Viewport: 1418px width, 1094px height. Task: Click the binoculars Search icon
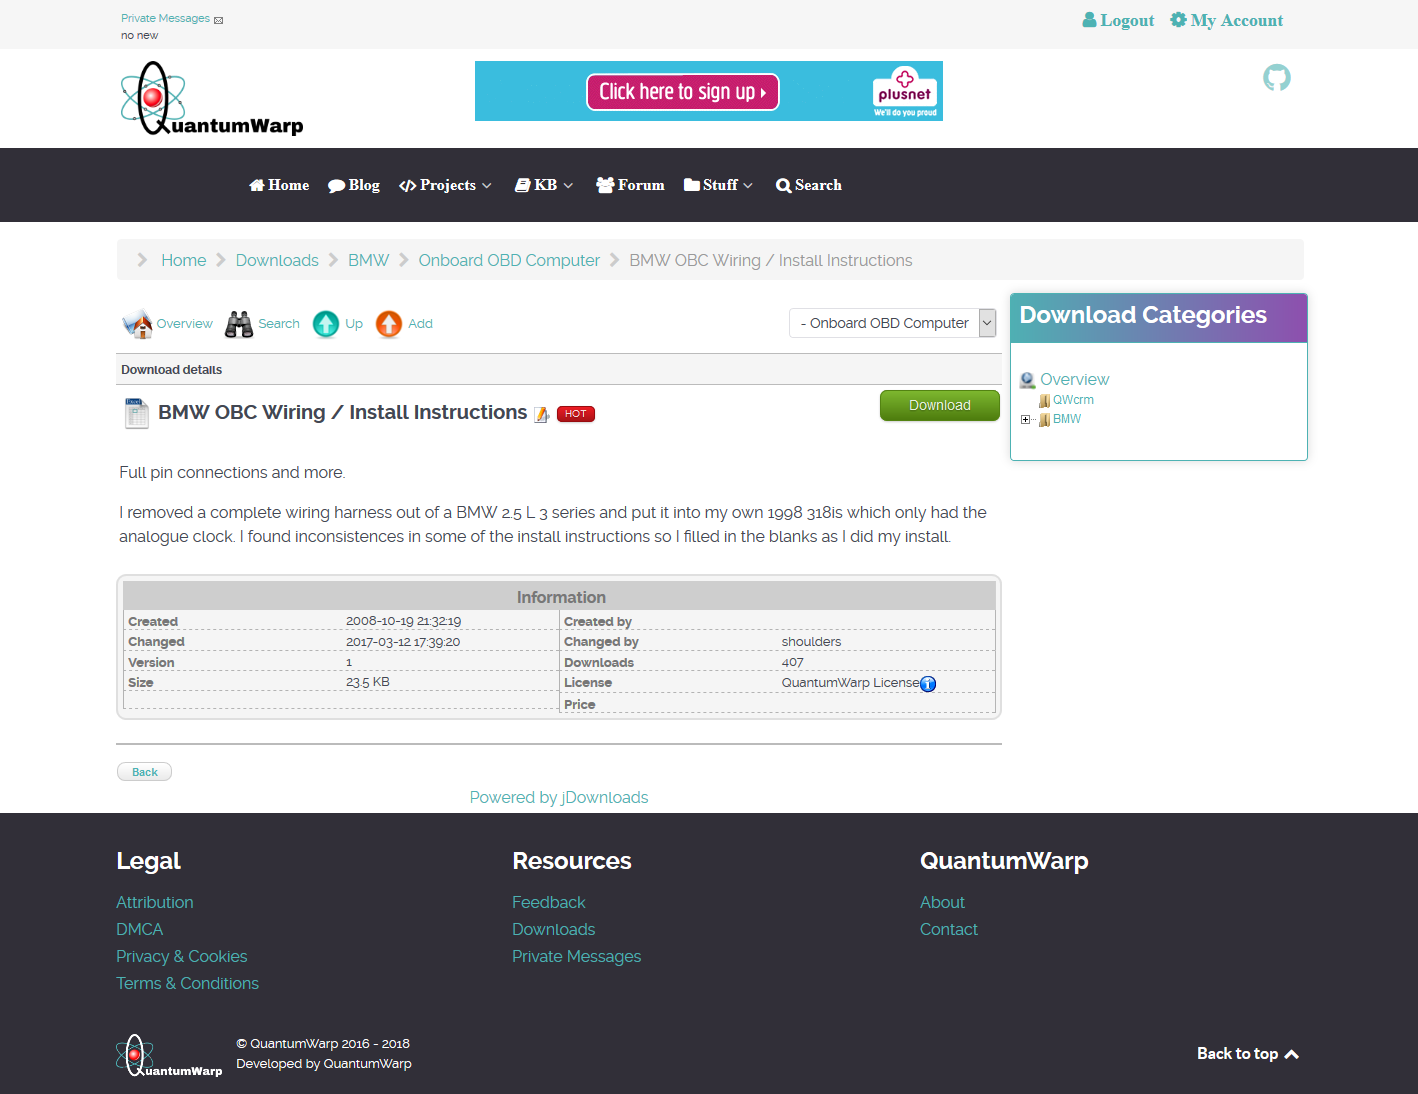[x=239, y=324]
